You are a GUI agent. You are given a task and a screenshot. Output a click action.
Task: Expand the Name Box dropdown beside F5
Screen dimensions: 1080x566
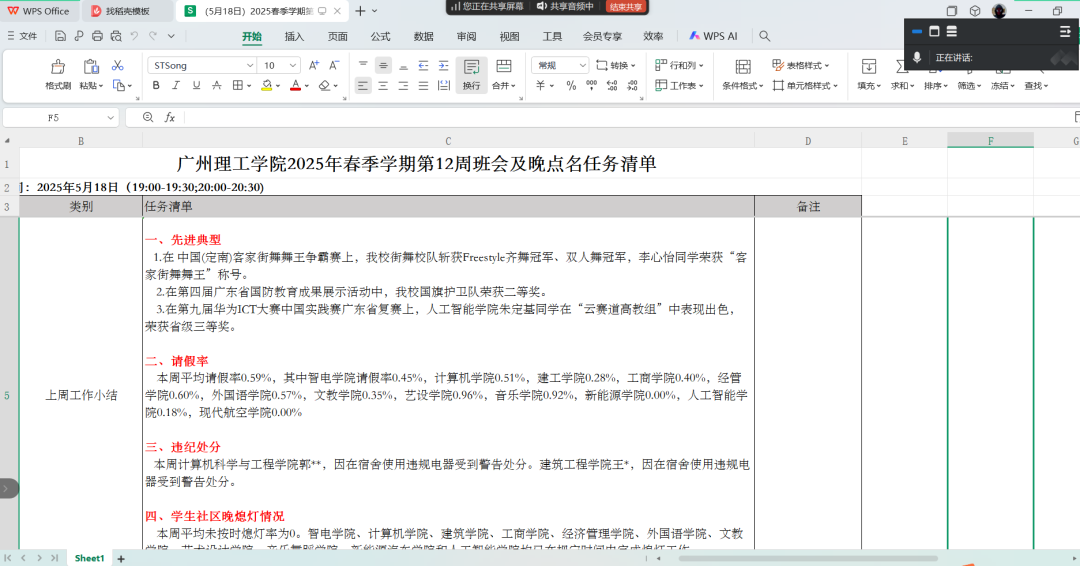point(109,117)
